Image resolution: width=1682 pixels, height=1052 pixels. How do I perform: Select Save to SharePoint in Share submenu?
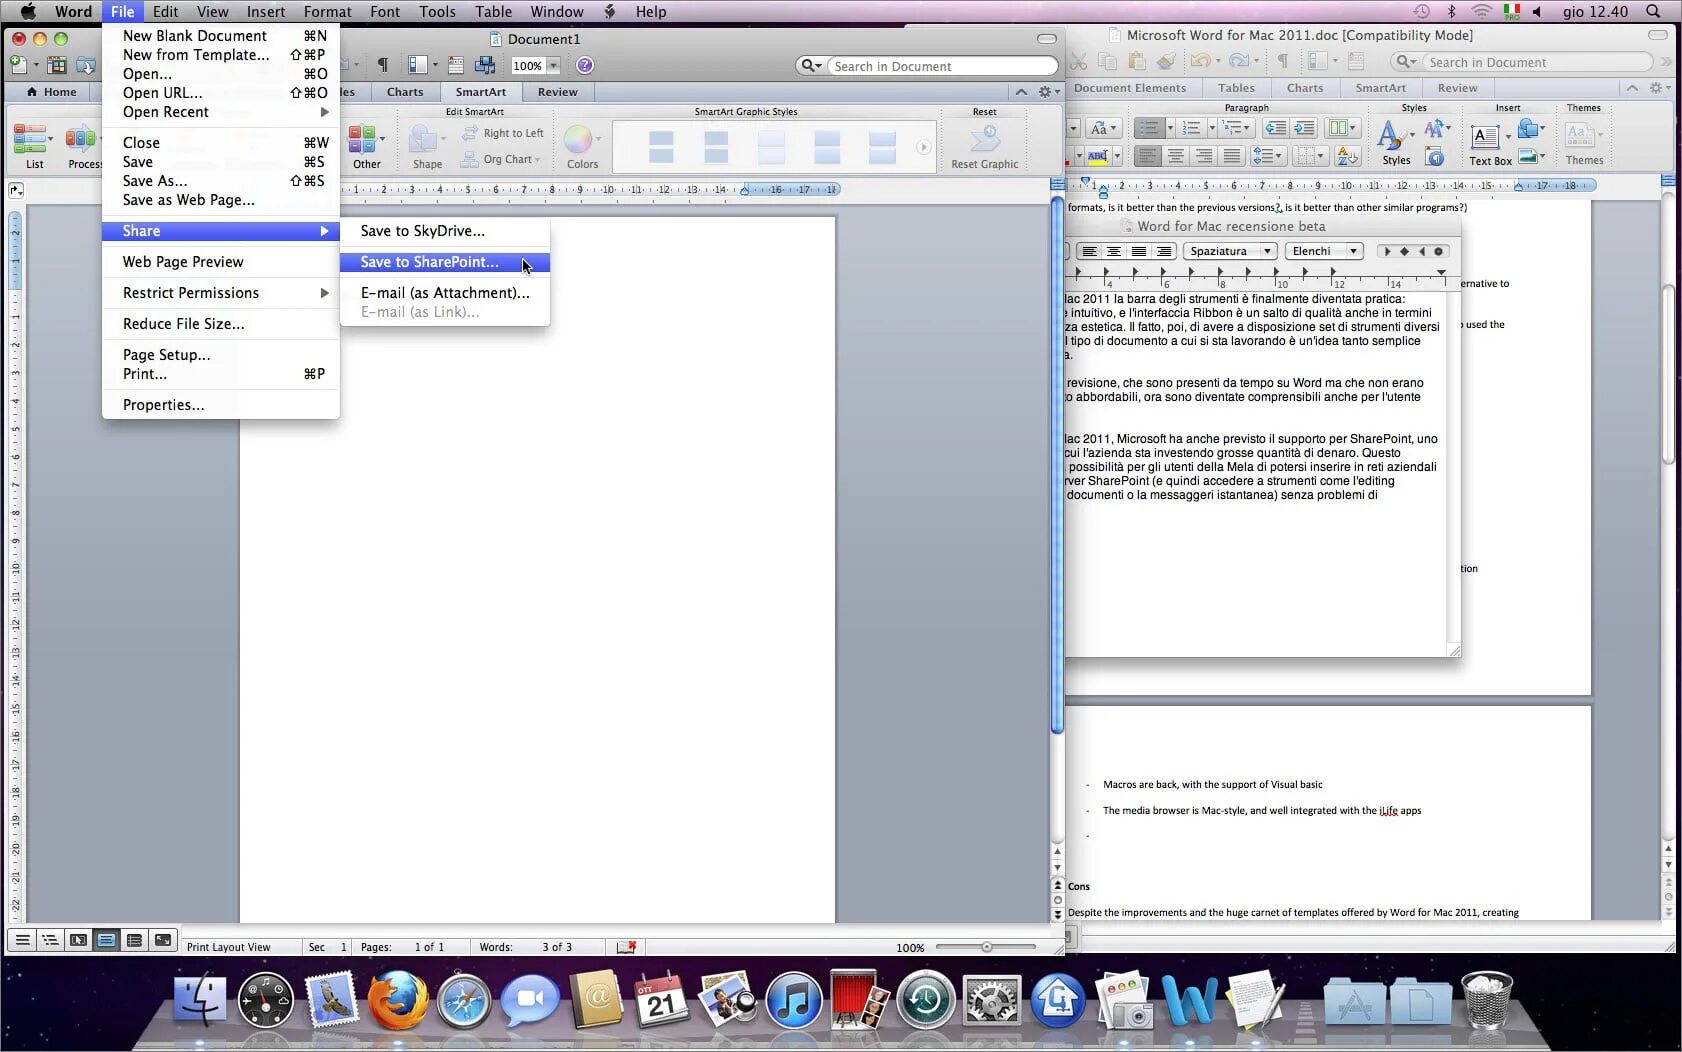pos(444,262)
